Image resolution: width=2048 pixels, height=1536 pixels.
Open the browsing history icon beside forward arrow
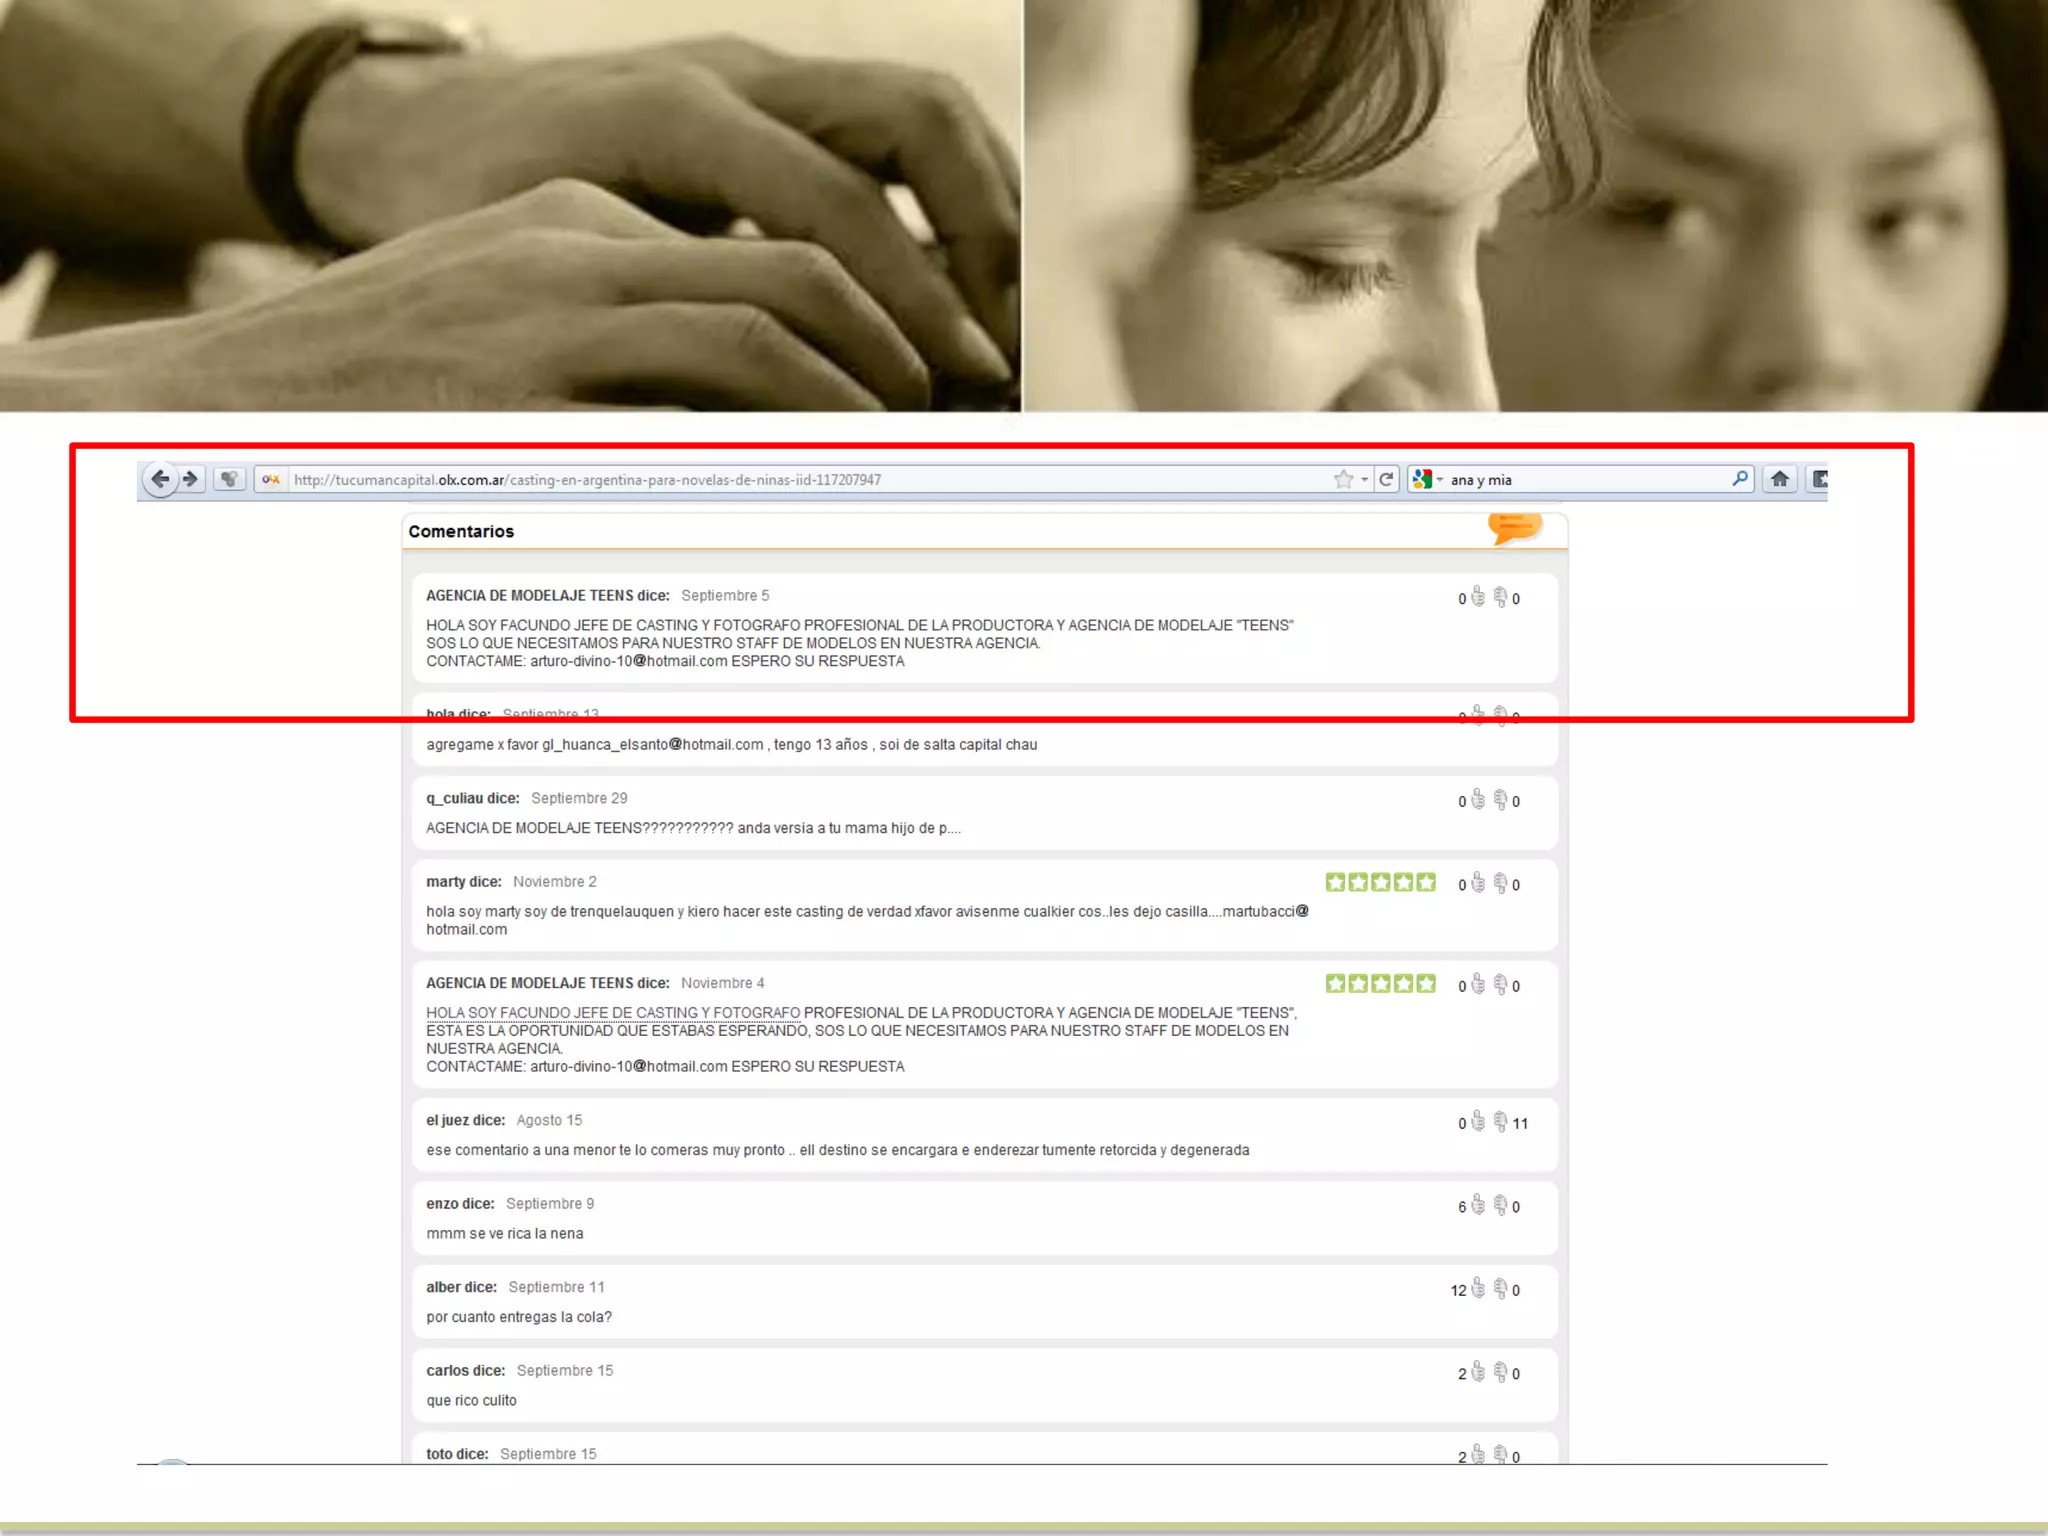(229, 479)
